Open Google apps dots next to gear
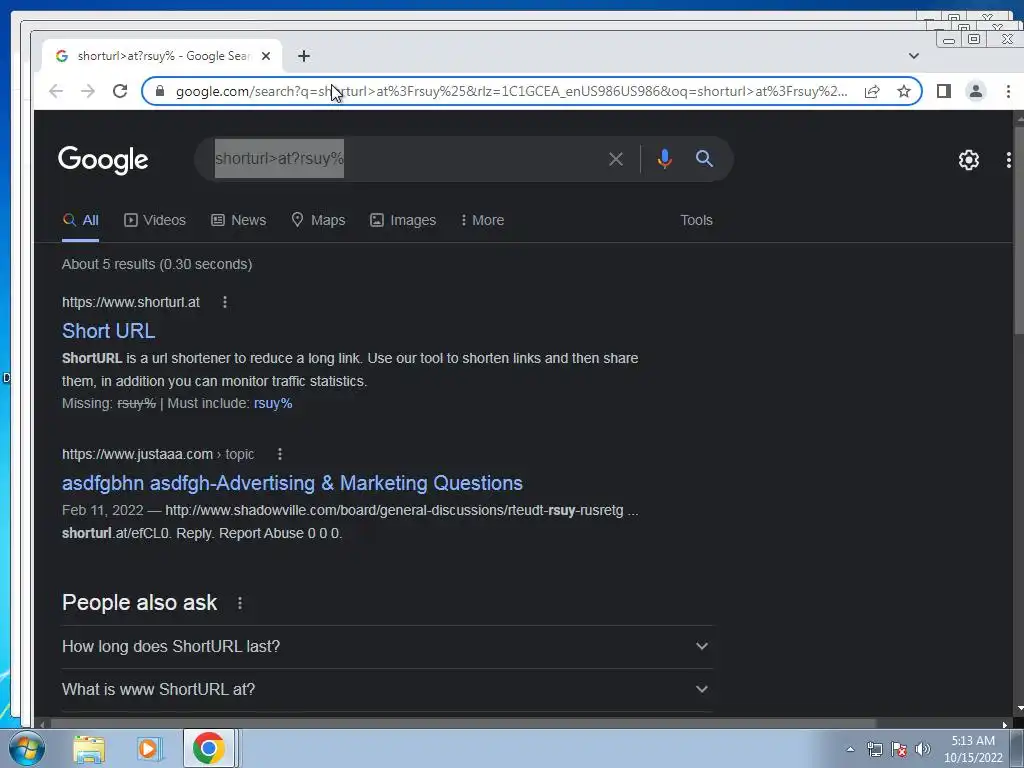 click(1009, 160)
